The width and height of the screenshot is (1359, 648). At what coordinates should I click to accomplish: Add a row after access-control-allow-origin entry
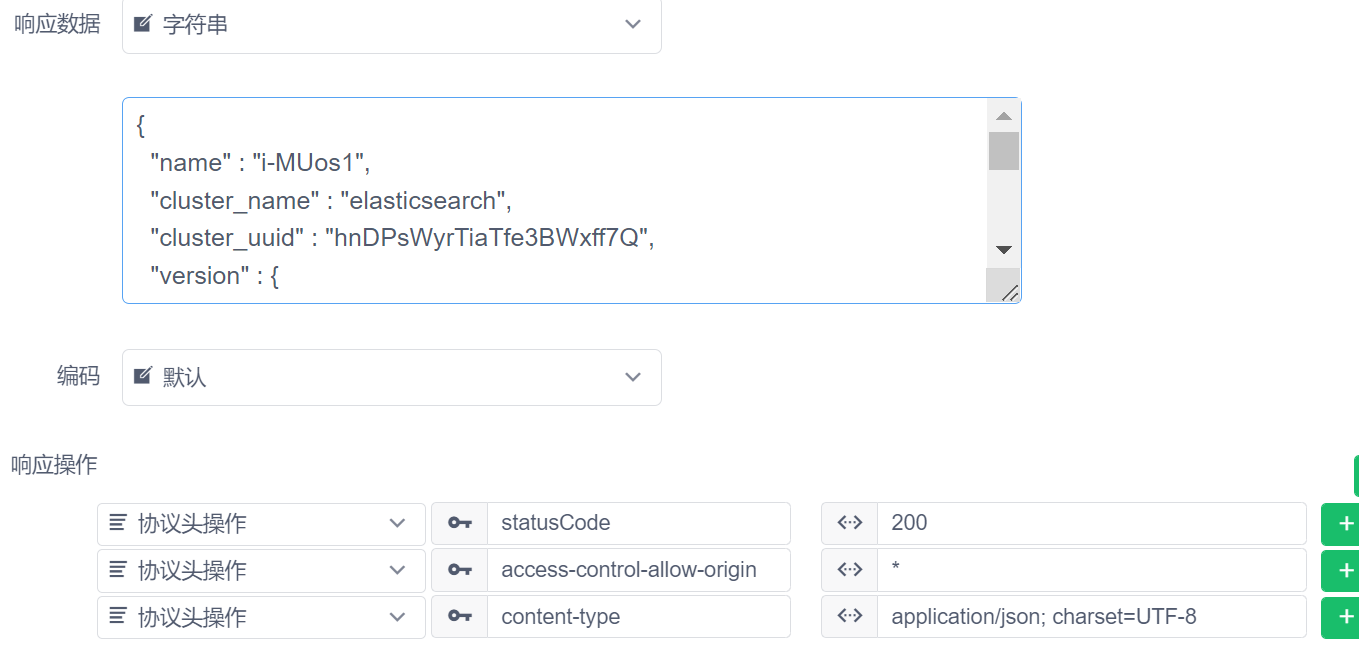tap(1343, 570)
